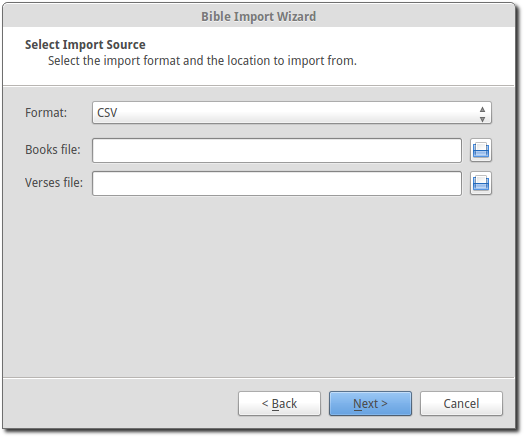Image resolution: width=524 pixels, height=437 pixels.
Task: Open the Format dropdown showing CSV
Action: (x=292, y=113)
